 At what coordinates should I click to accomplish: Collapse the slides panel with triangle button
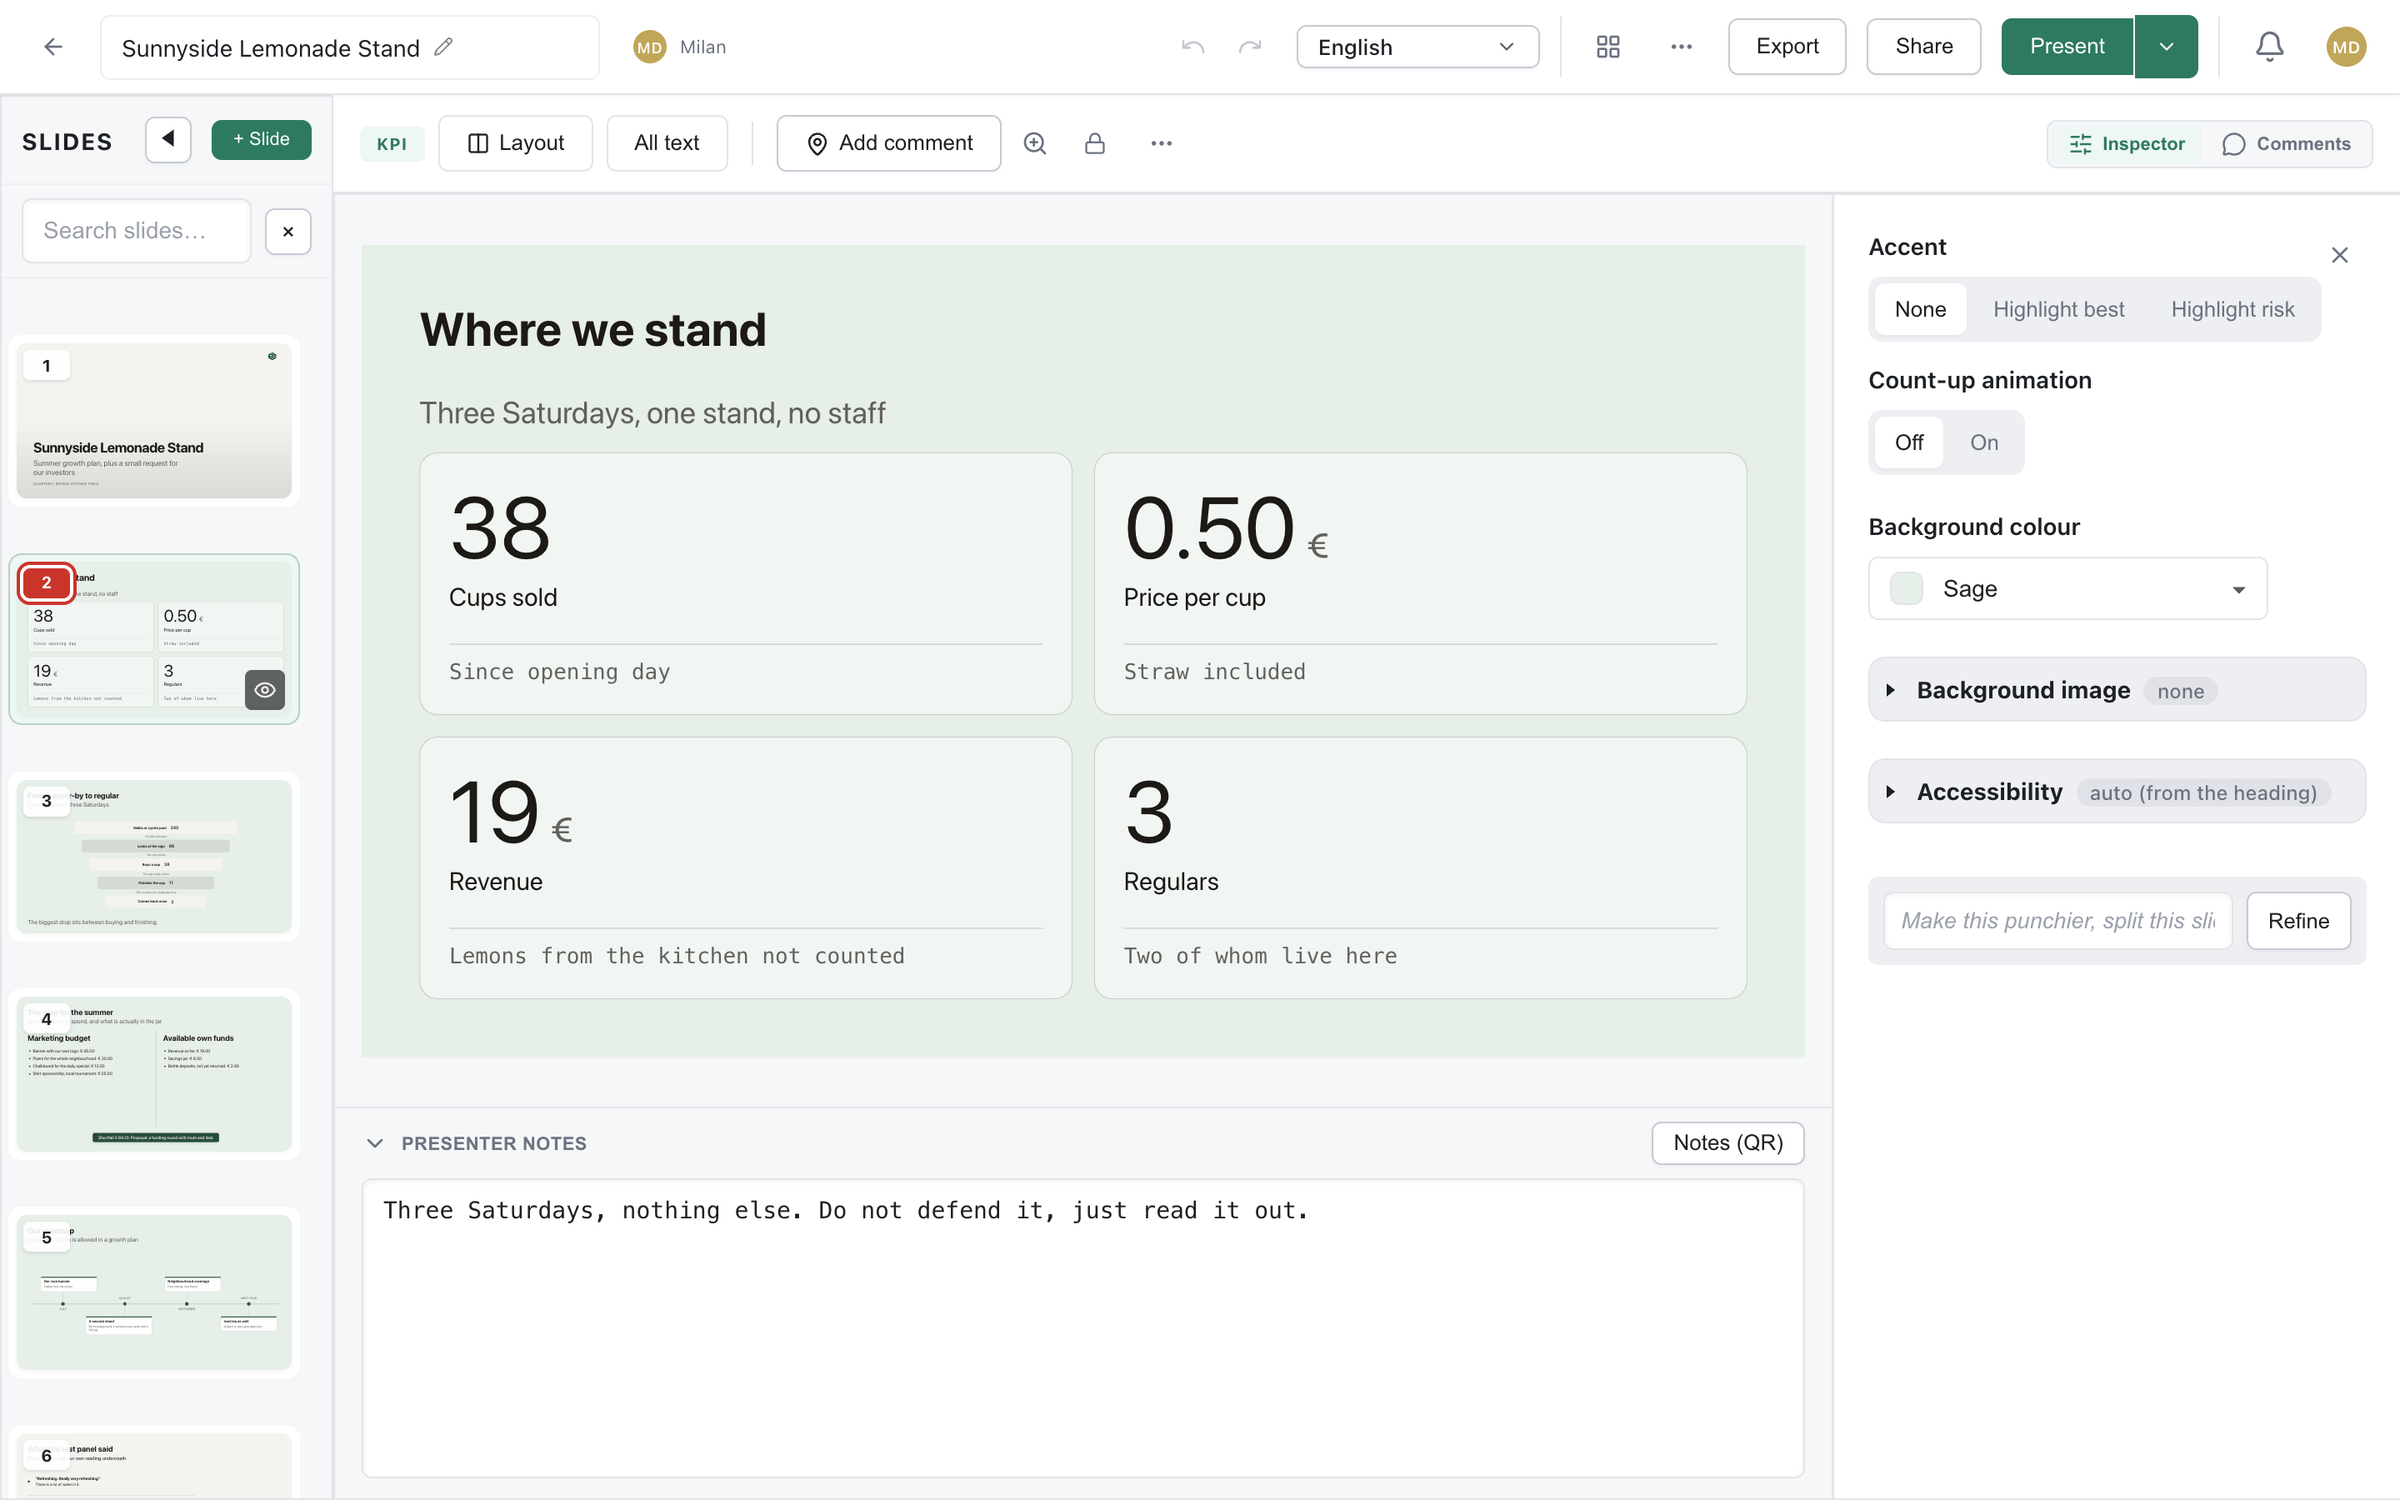168,139
